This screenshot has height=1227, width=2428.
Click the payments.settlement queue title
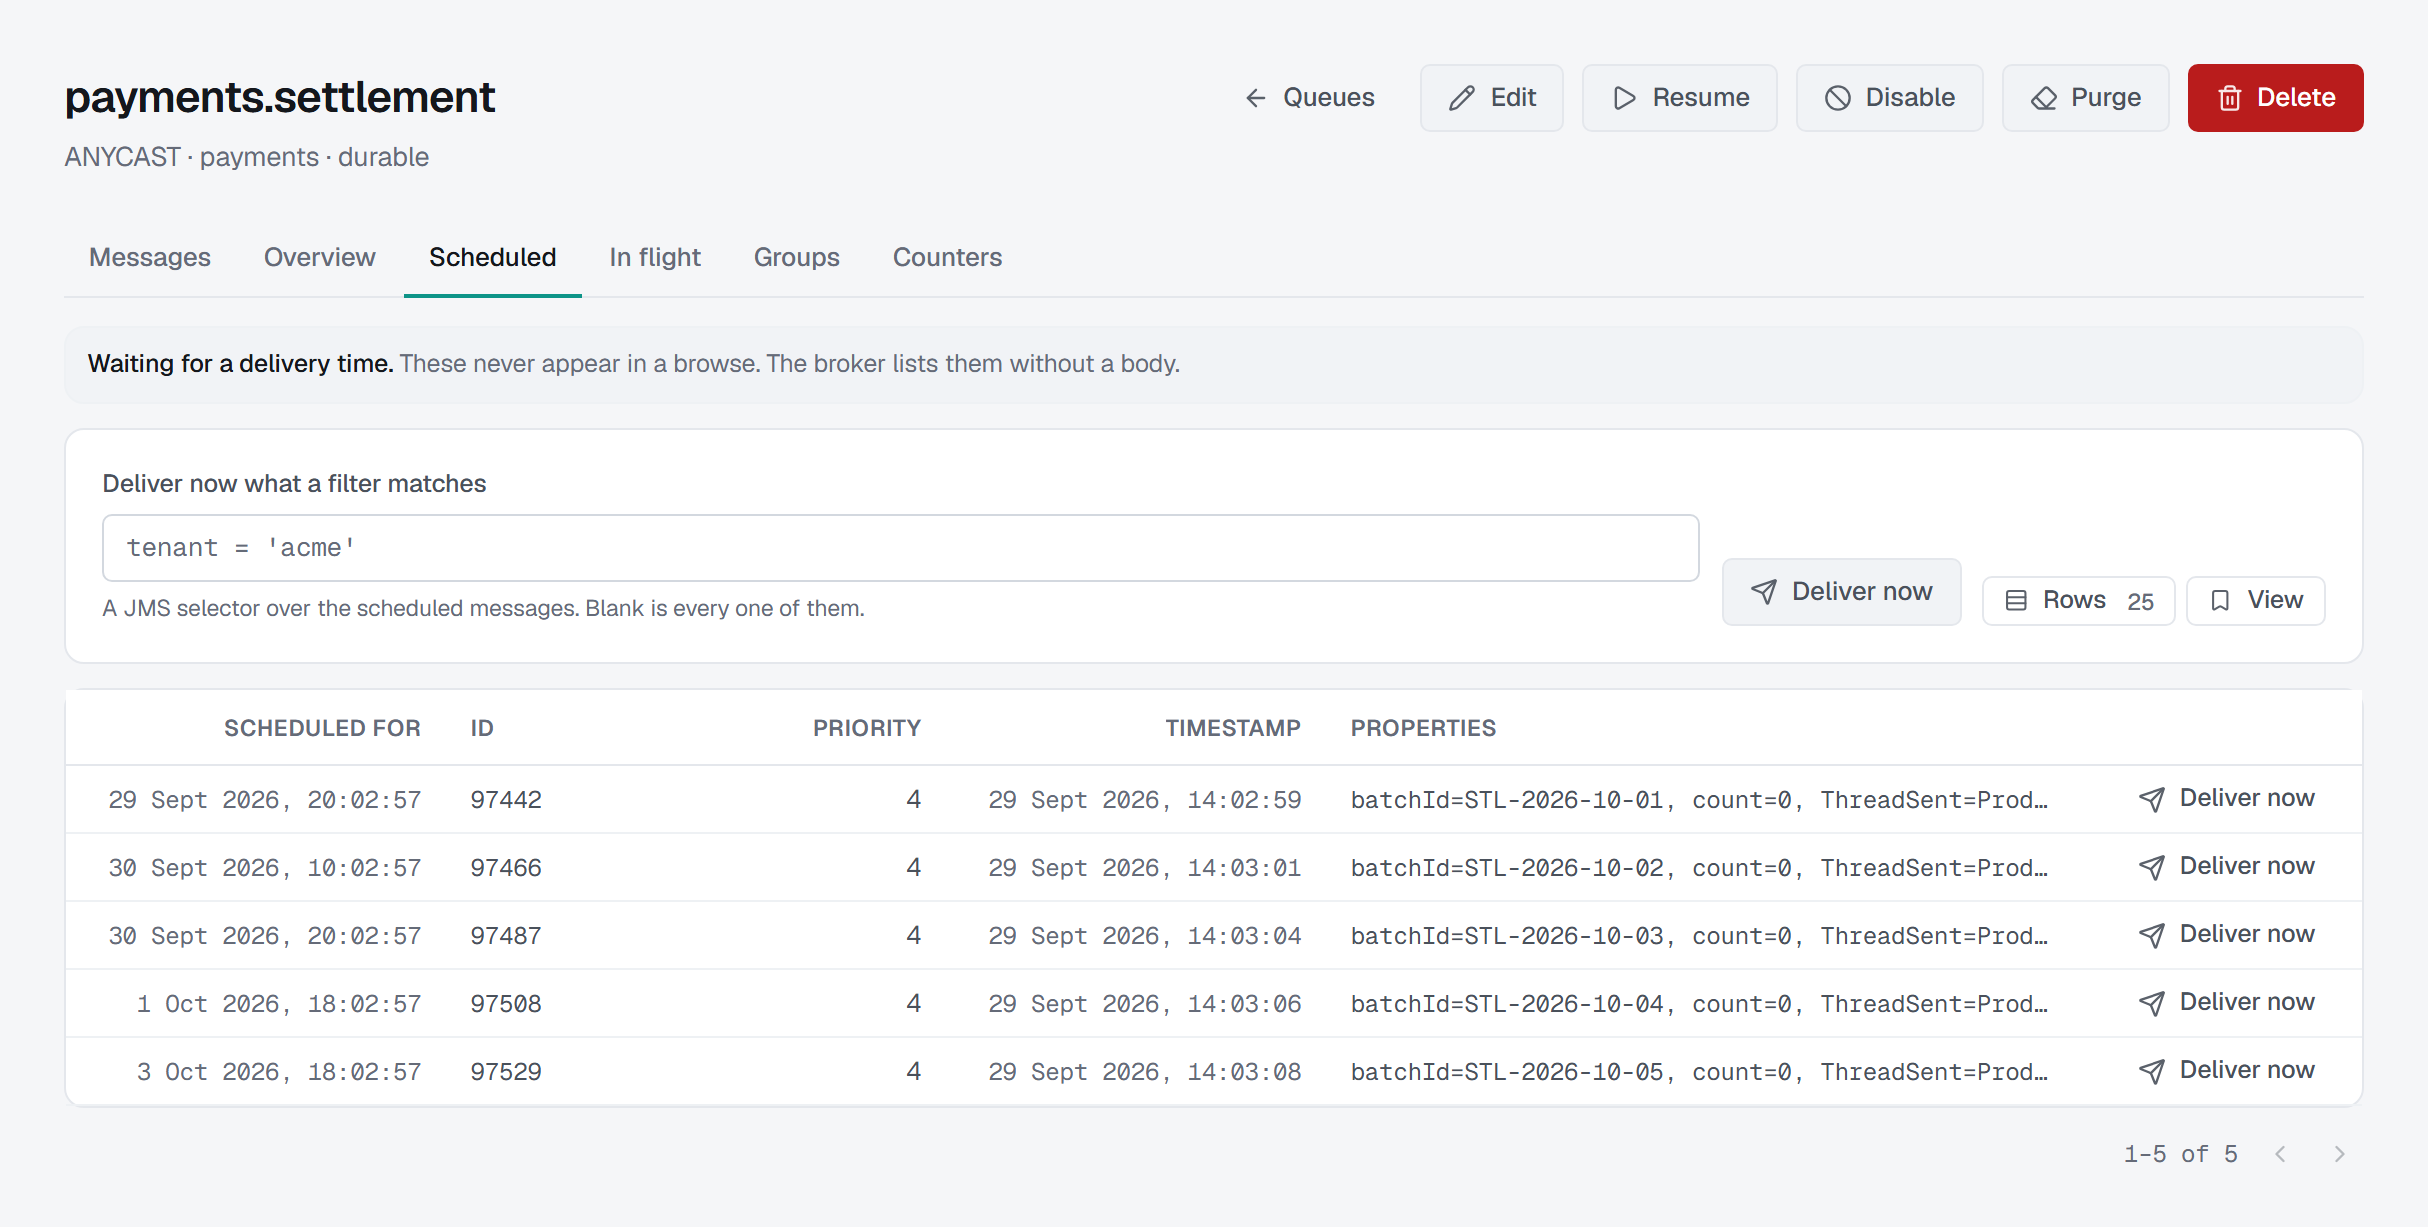click(280, 98)
